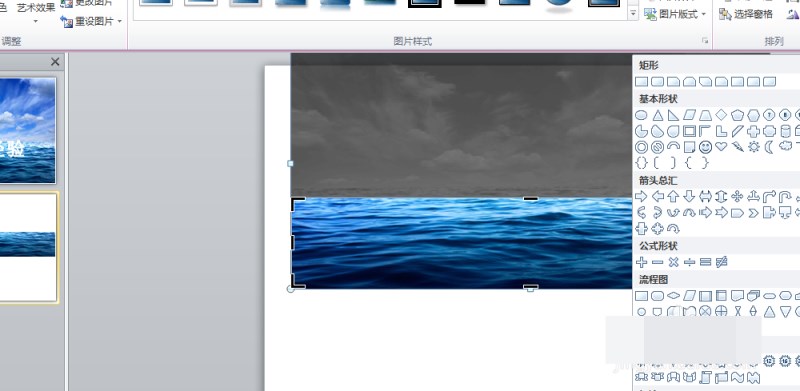800x391 pixels.
Task: Choose the cylinder can shape
Action: click(785, 132)
